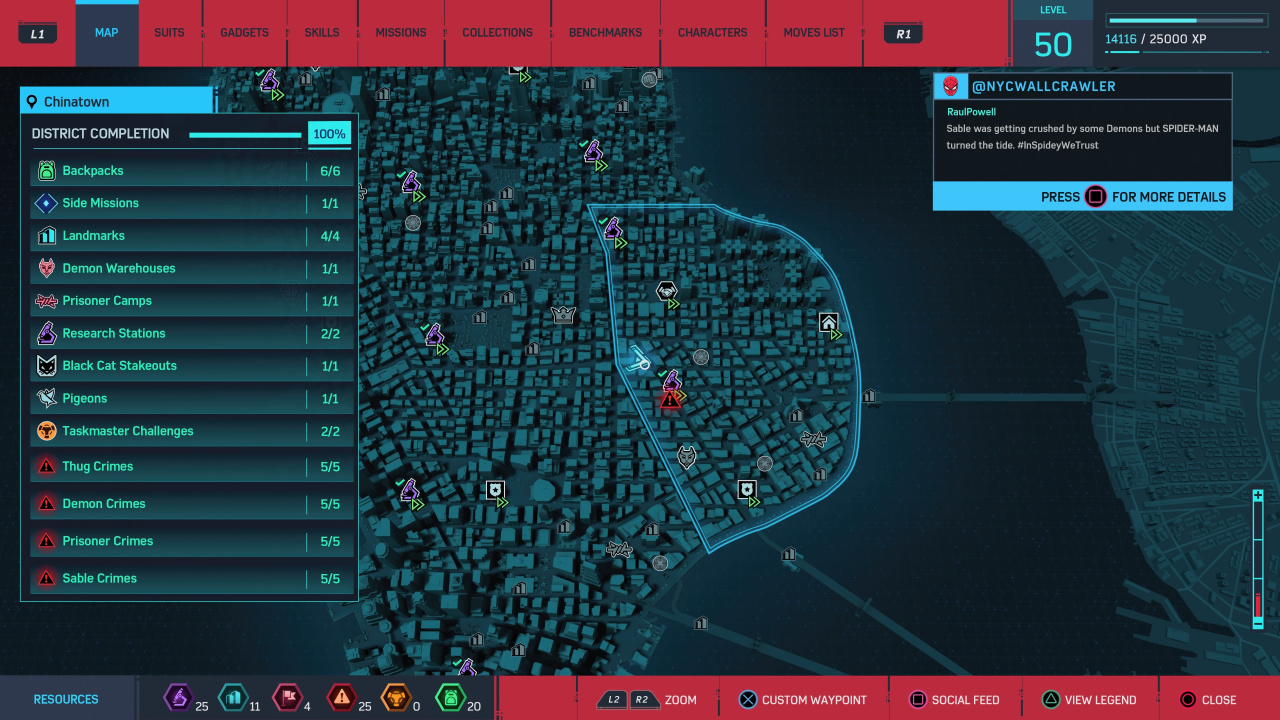Click the 100% district completion badge
The width and height of the screenshot is (1280, 720).
tap(329, 134)
